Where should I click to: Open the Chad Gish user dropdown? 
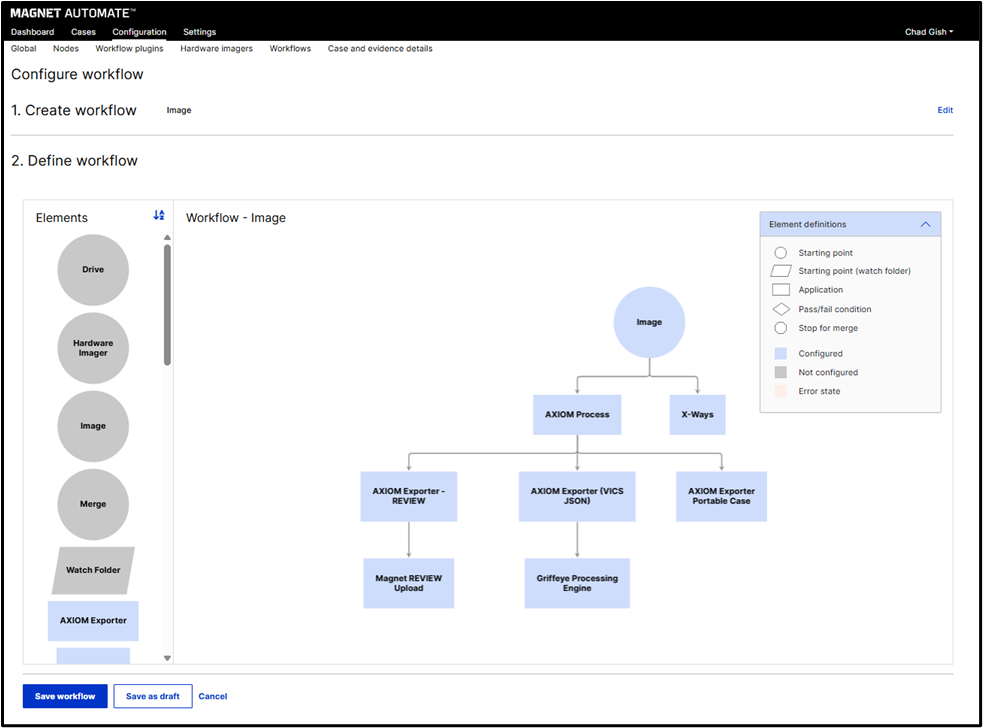pyautogui.click(x=929, y=32)
